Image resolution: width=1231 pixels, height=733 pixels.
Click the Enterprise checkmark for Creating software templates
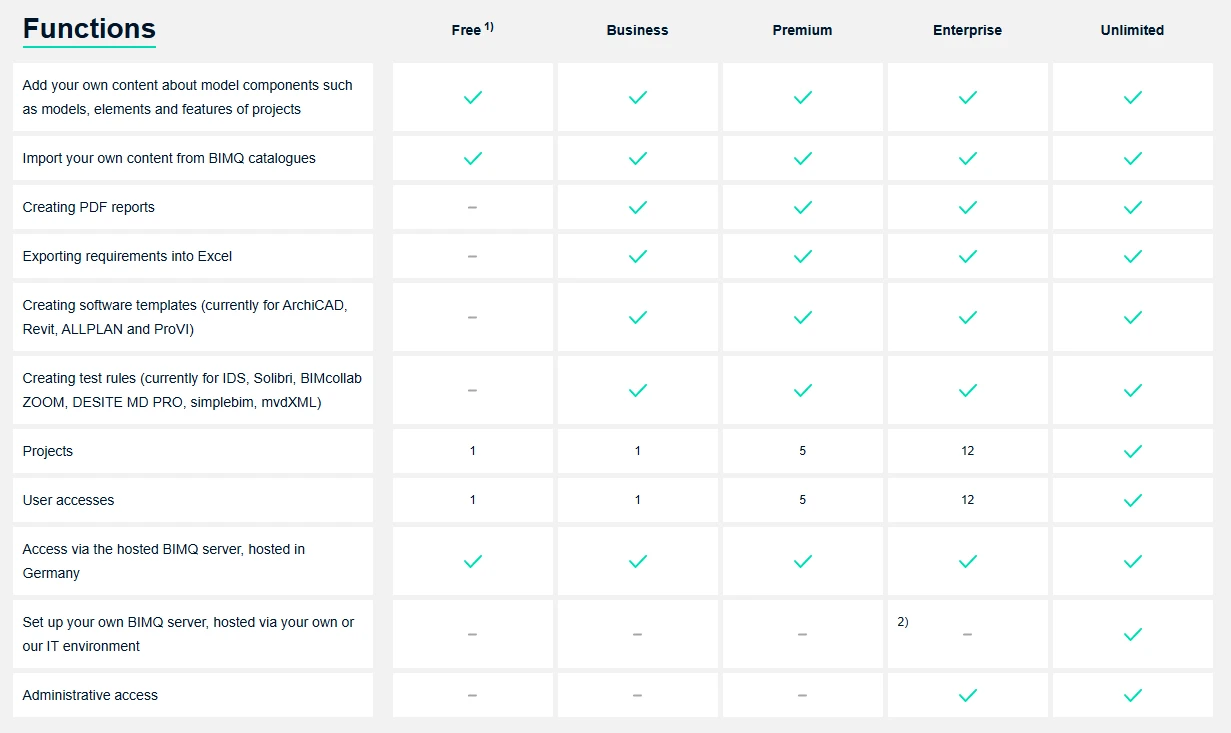coord(968,317)
